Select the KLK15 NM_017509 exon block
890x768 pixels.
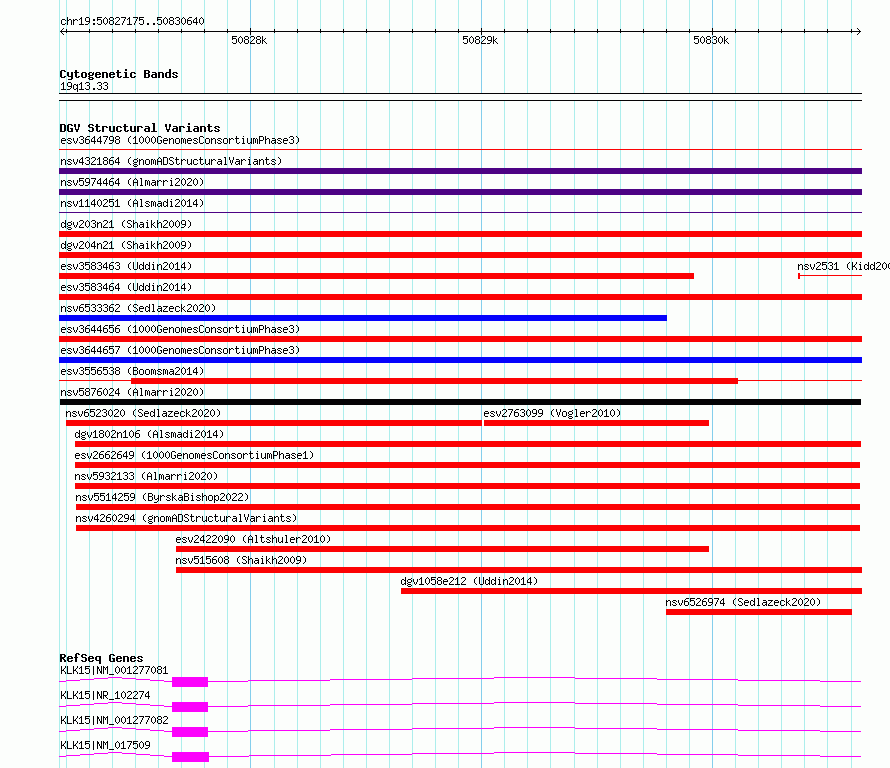point(191,757)
